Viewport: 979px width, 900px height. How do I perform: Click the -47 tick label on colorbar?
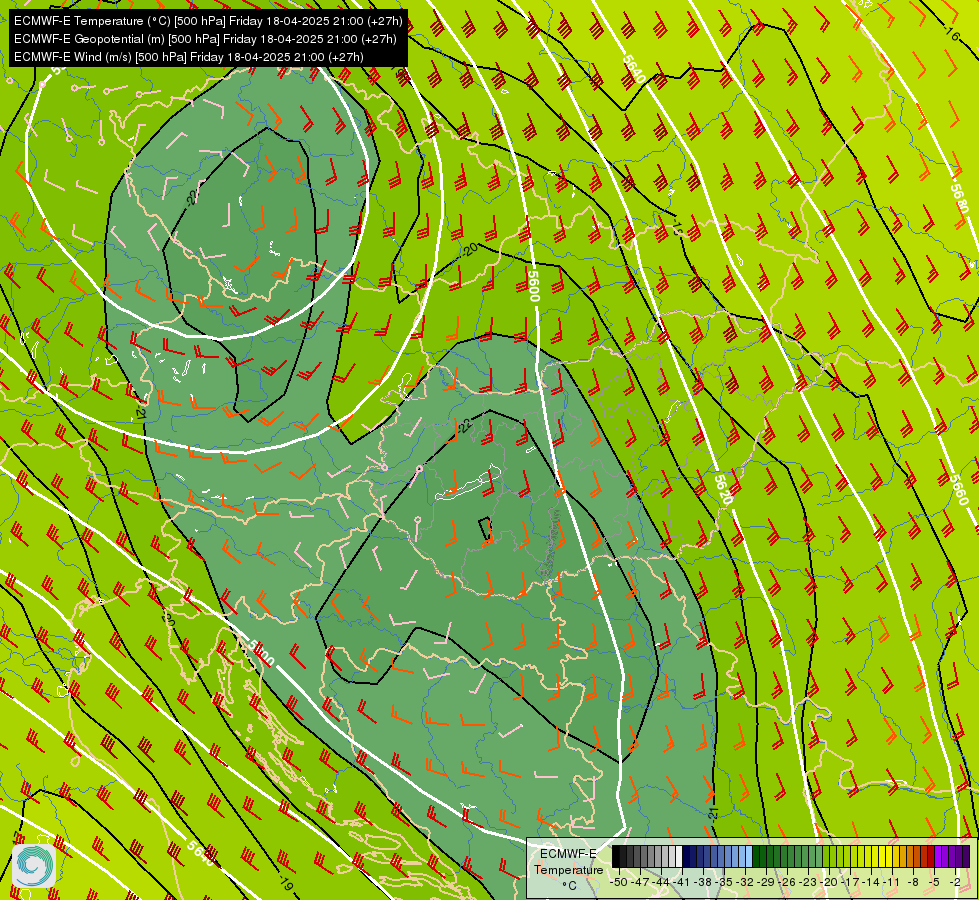[x=640, y=882]
